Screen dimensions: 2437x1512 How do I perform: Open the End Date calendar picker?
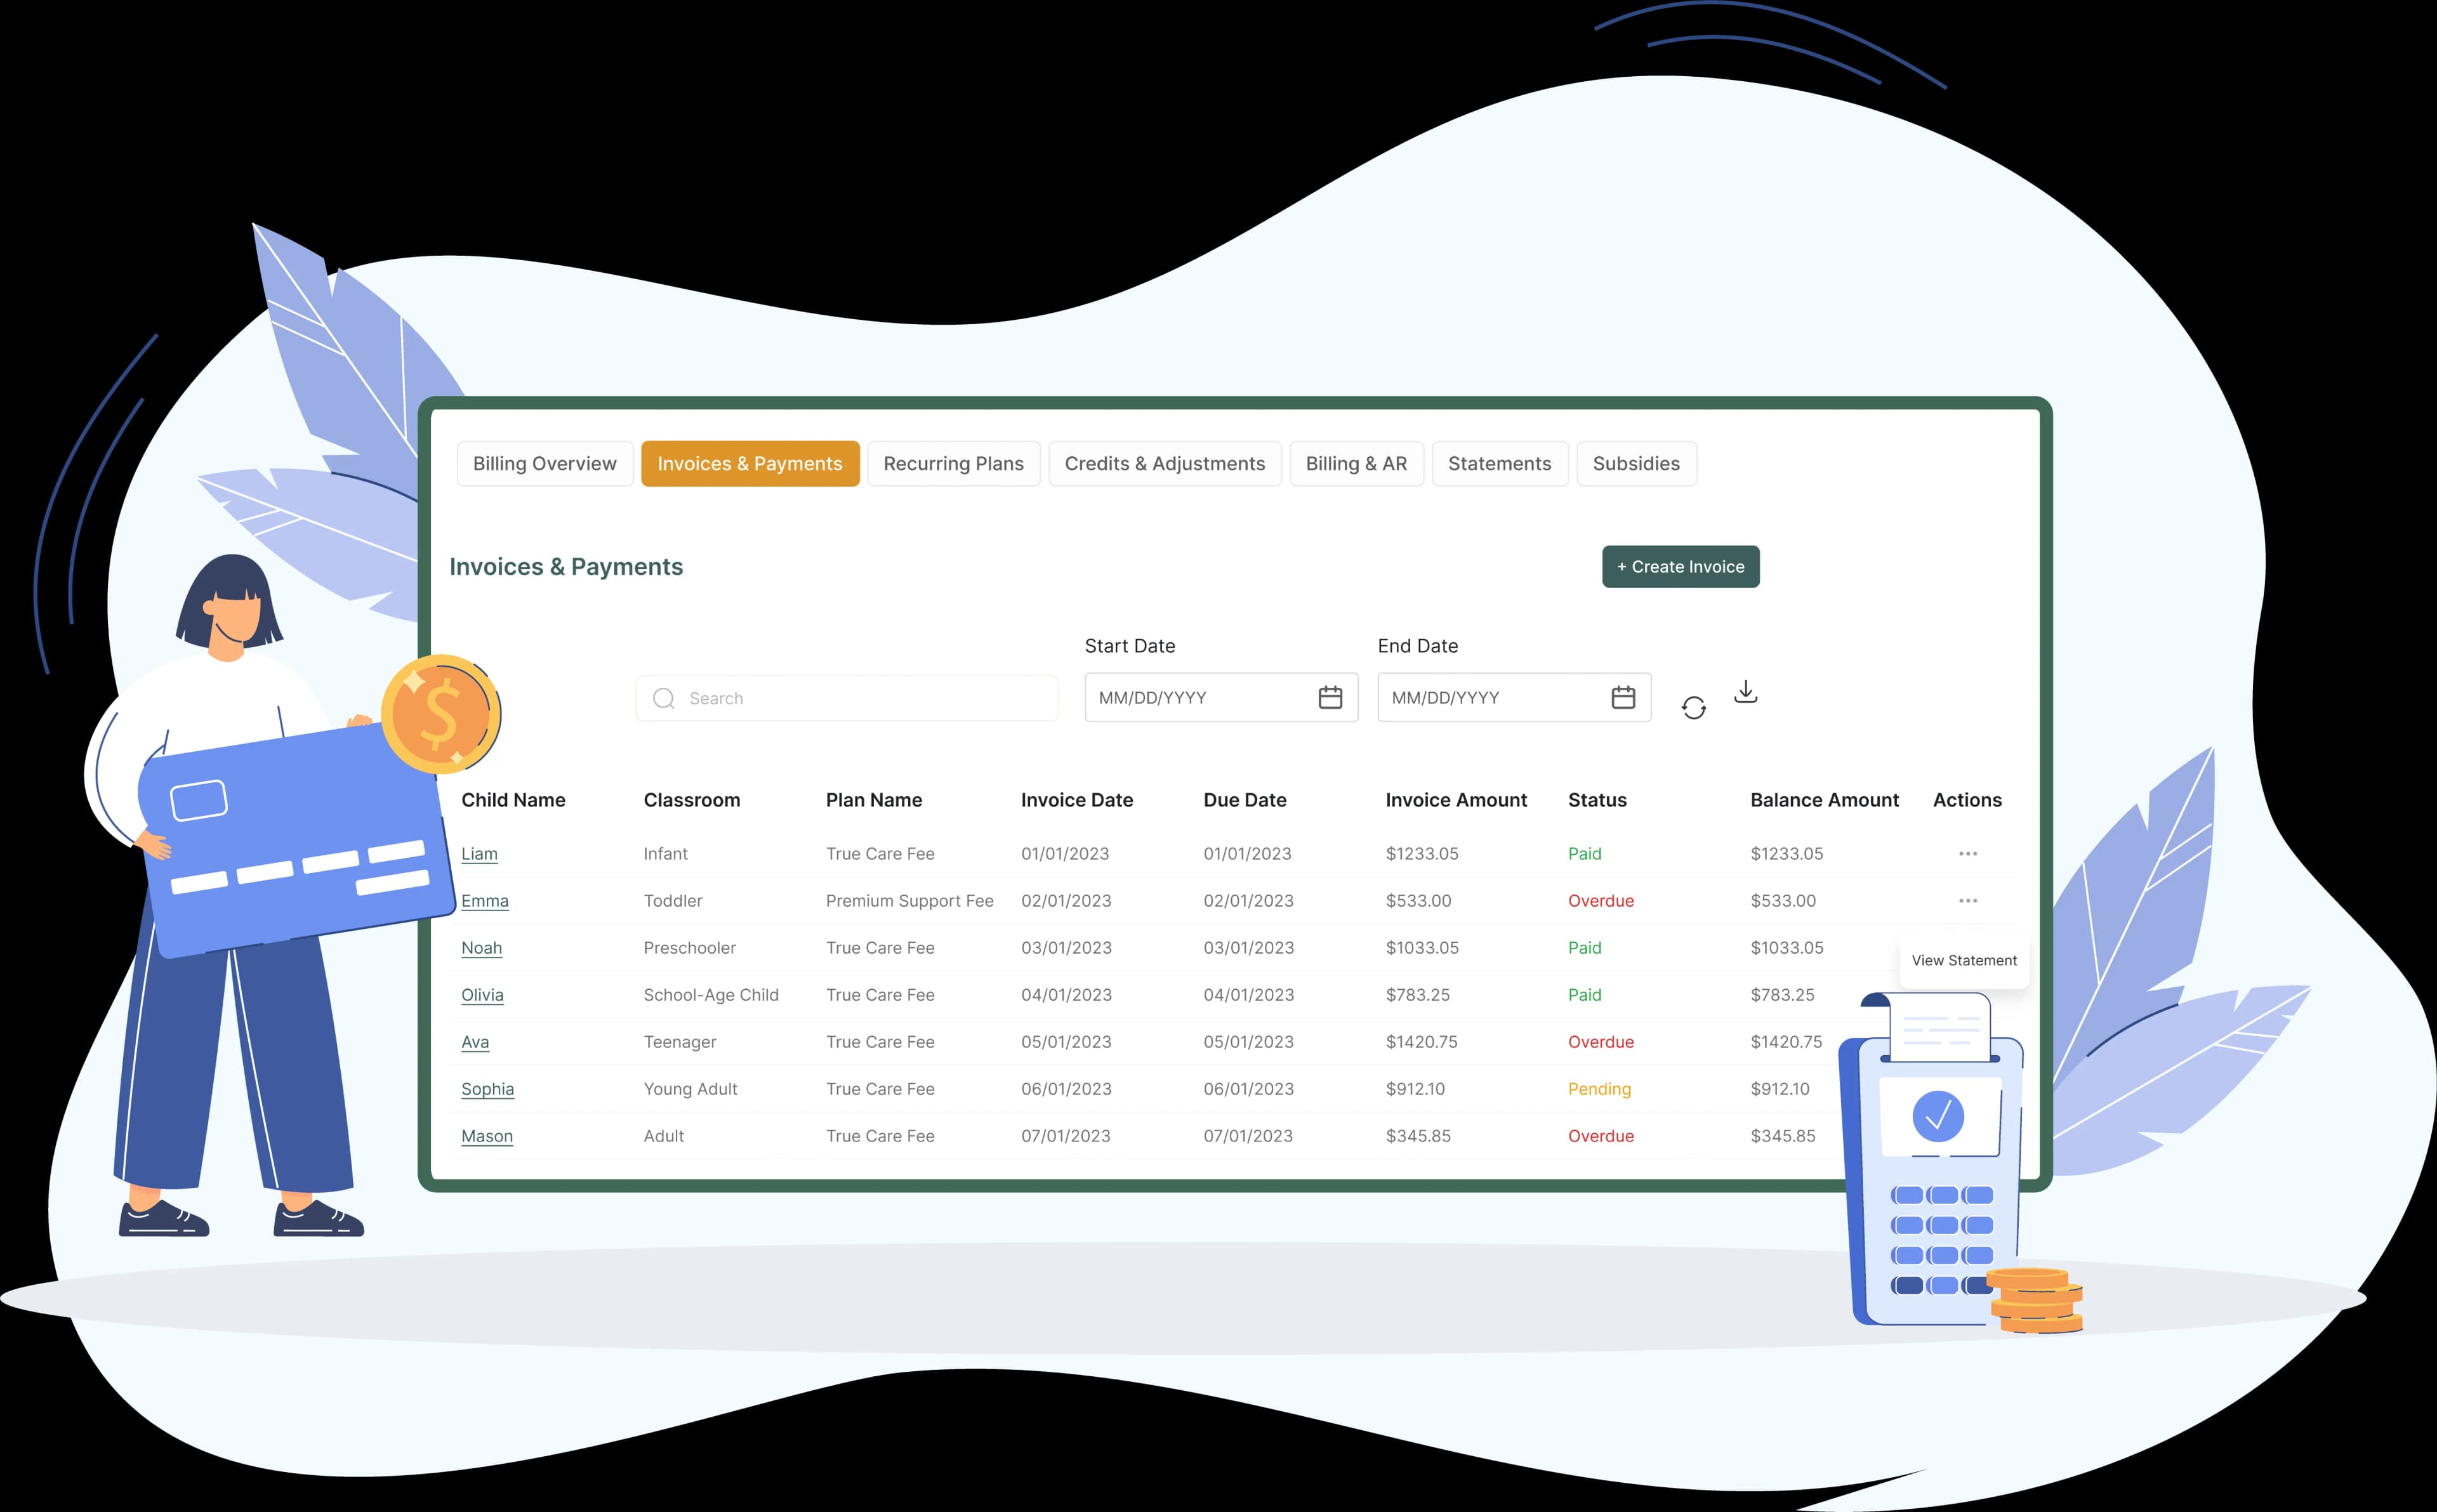click(x=1624, y=697)
